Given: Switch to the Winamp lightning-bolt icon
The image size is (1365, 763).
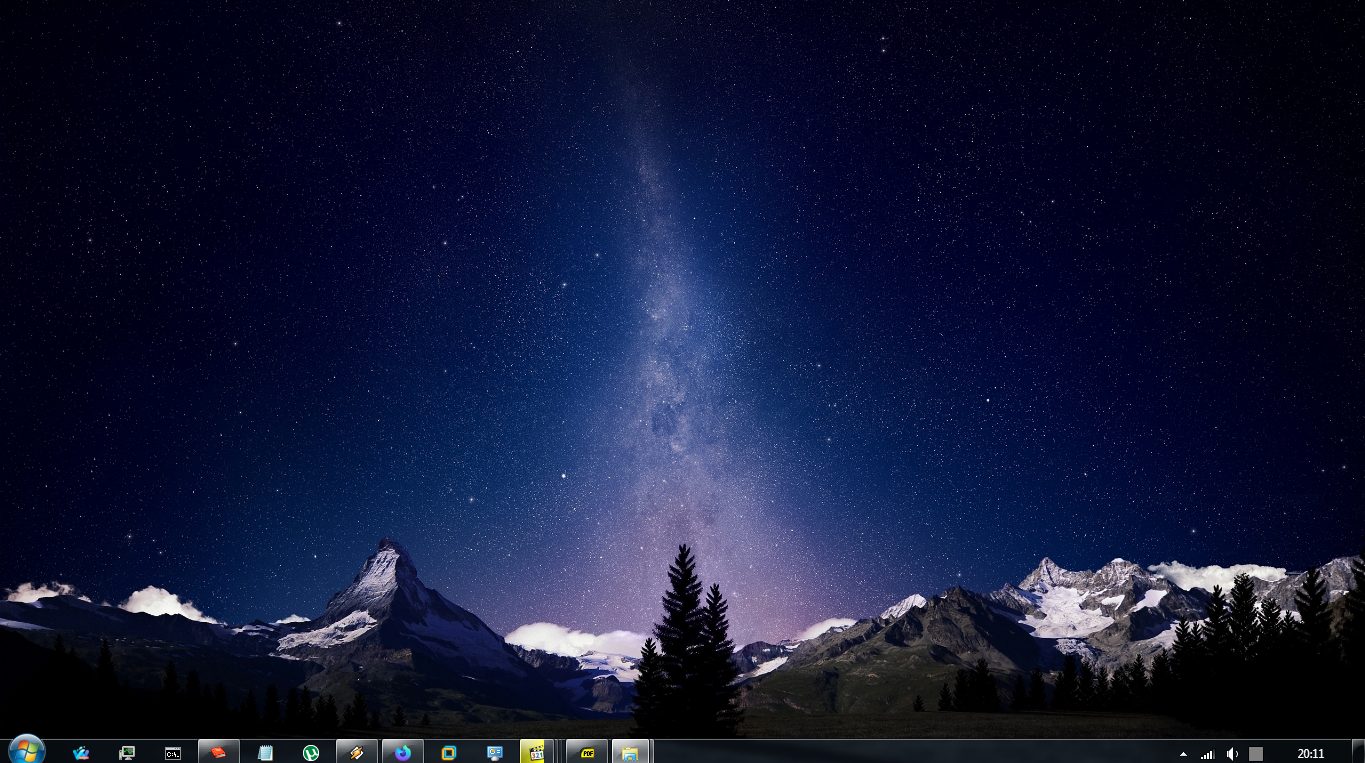Looking at the screenshot, I should click(x=357, y=753).
